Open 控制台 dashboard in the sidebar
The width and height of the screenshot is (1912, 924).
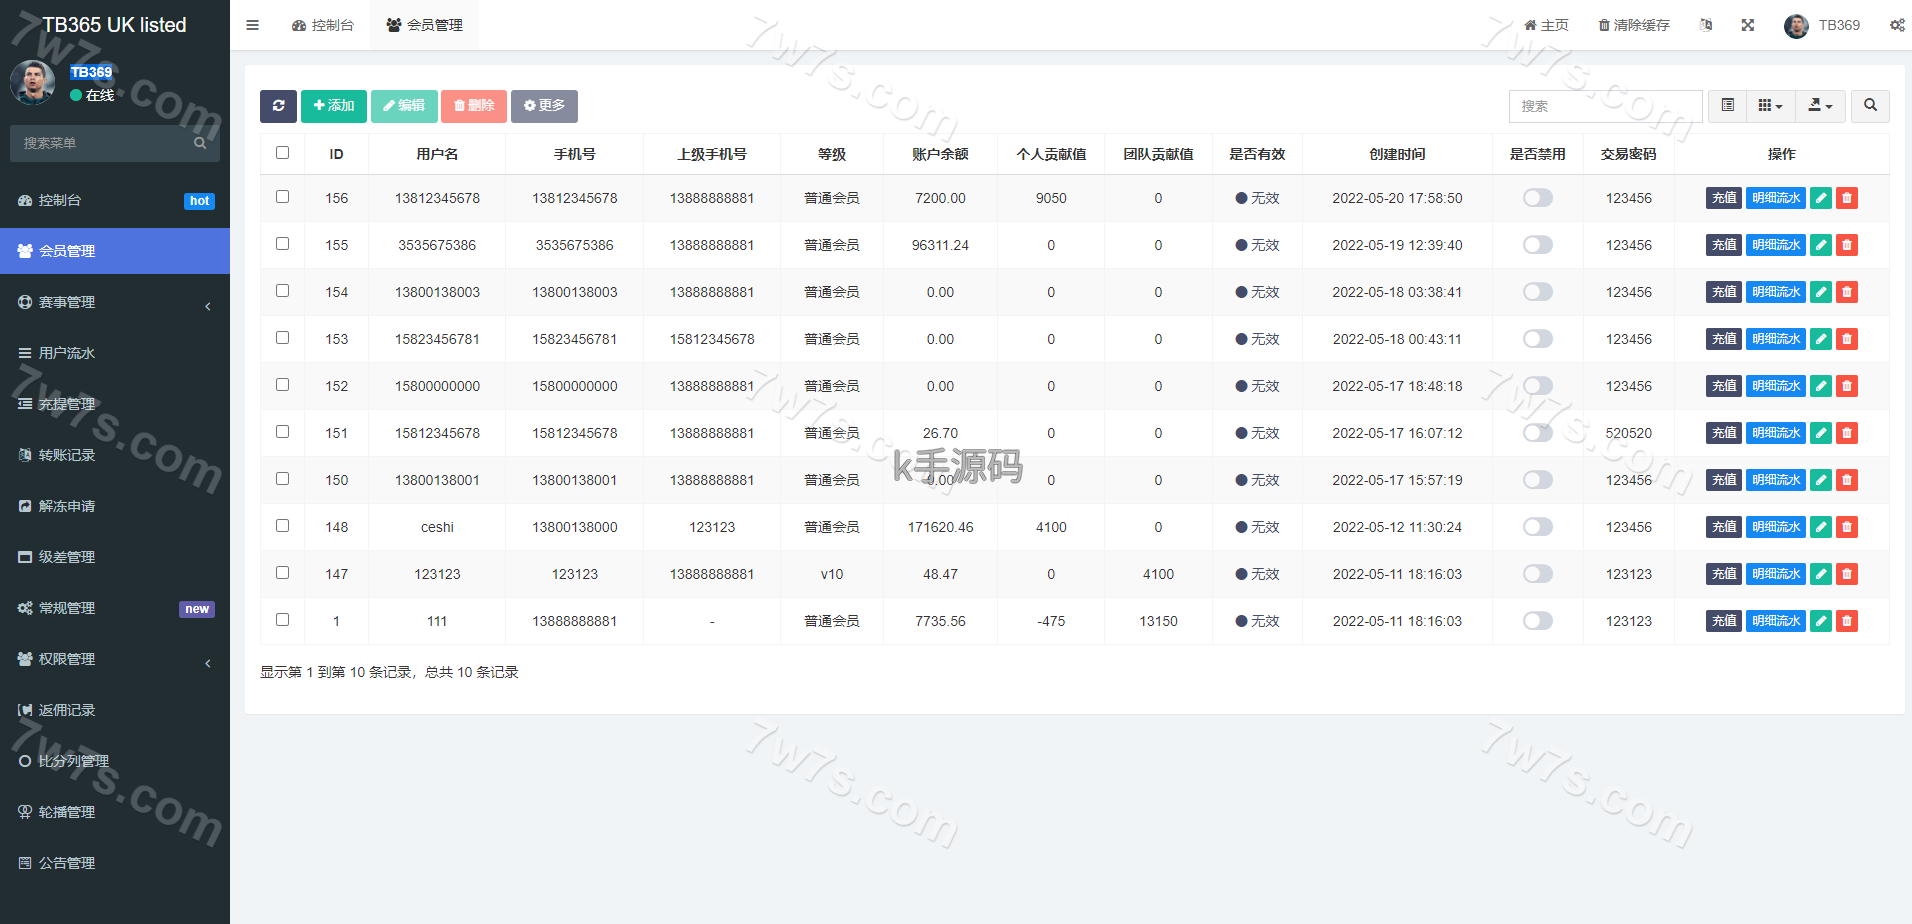[x=115, y=200]
